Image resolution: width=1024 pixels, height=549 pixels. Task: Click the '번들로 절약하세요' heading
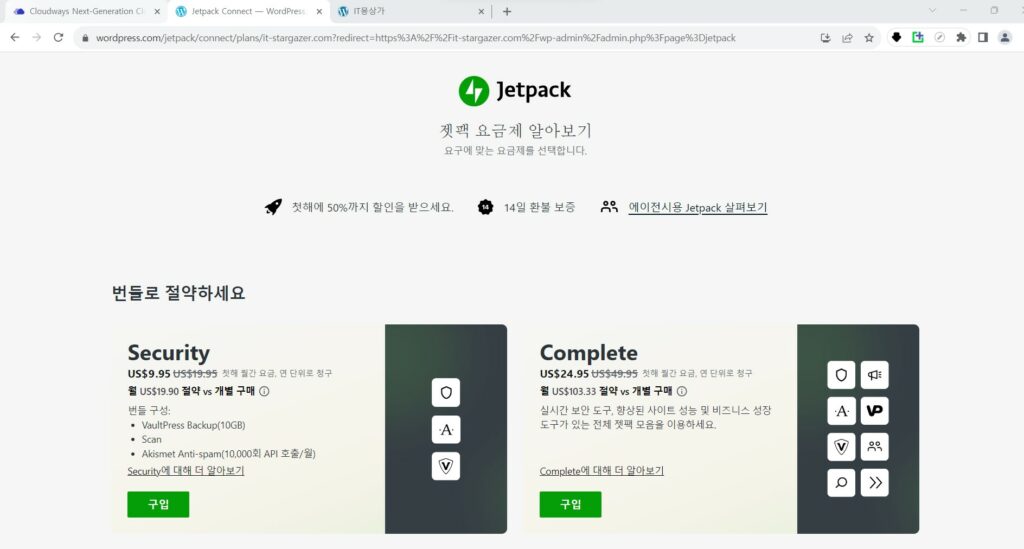tap(178, 293)
